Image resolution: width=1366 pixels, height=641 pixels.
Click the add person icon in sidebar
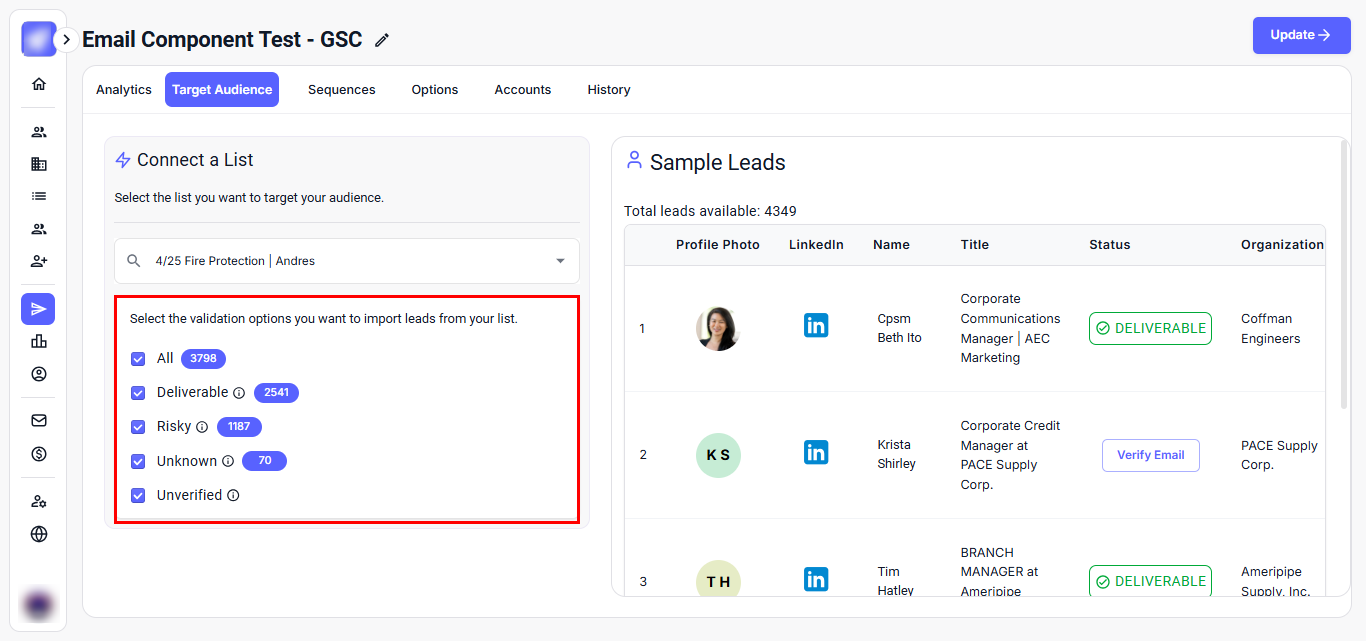pos(39,261)
